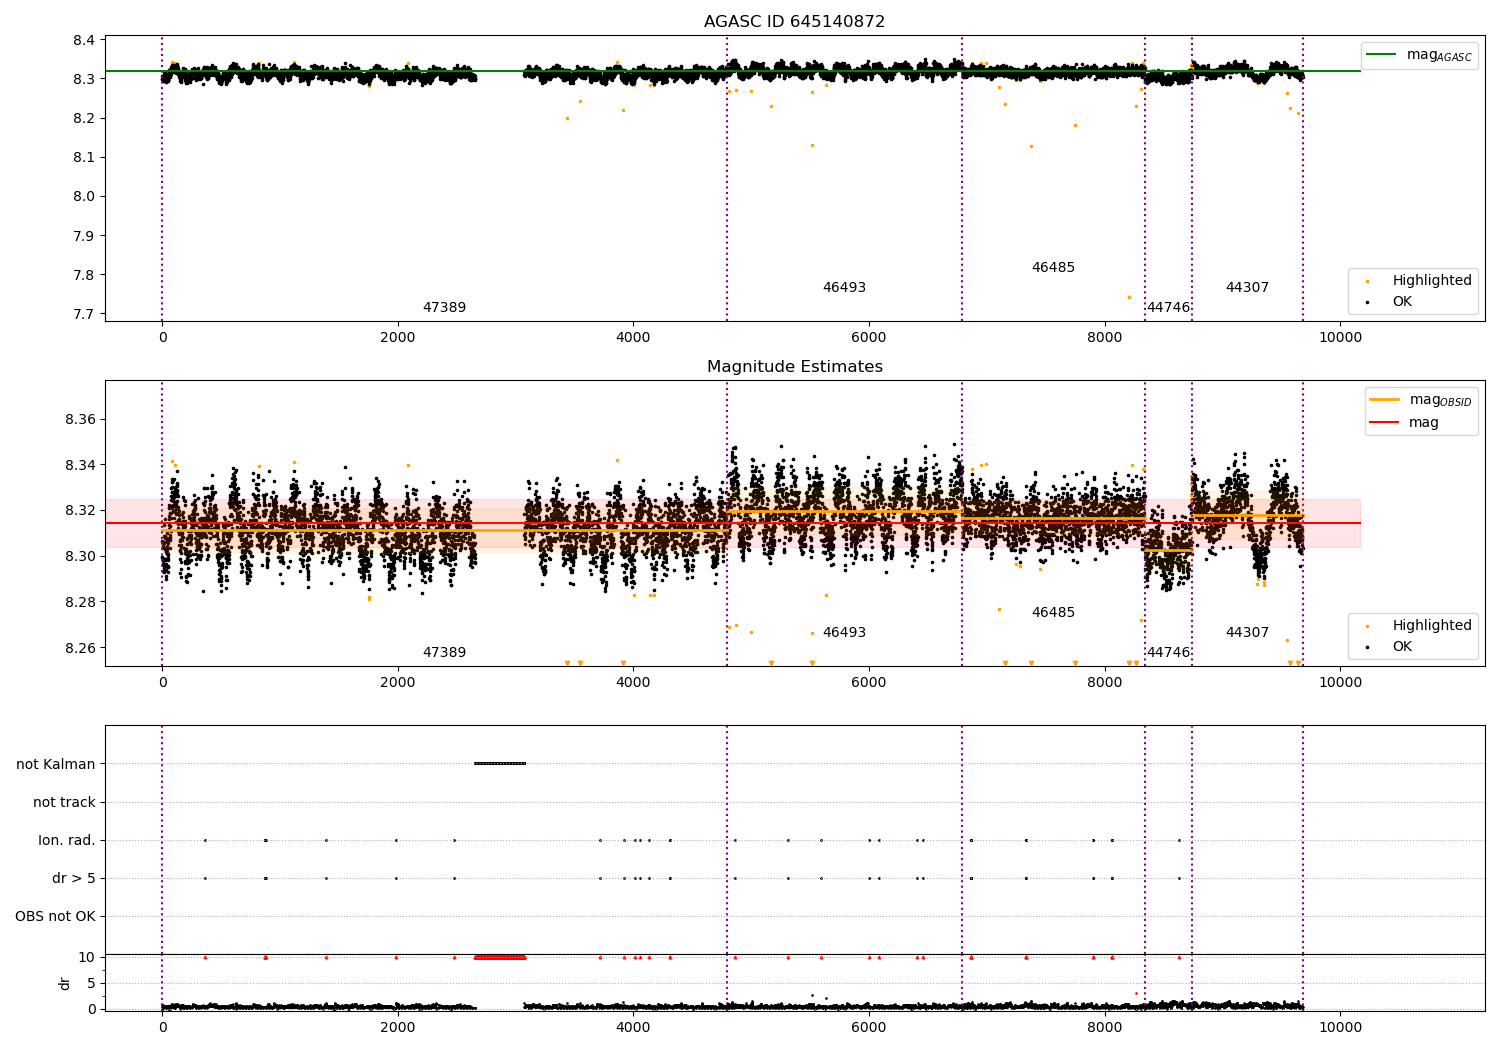Click the 8.32 y-axis tick label

(80, 510)
